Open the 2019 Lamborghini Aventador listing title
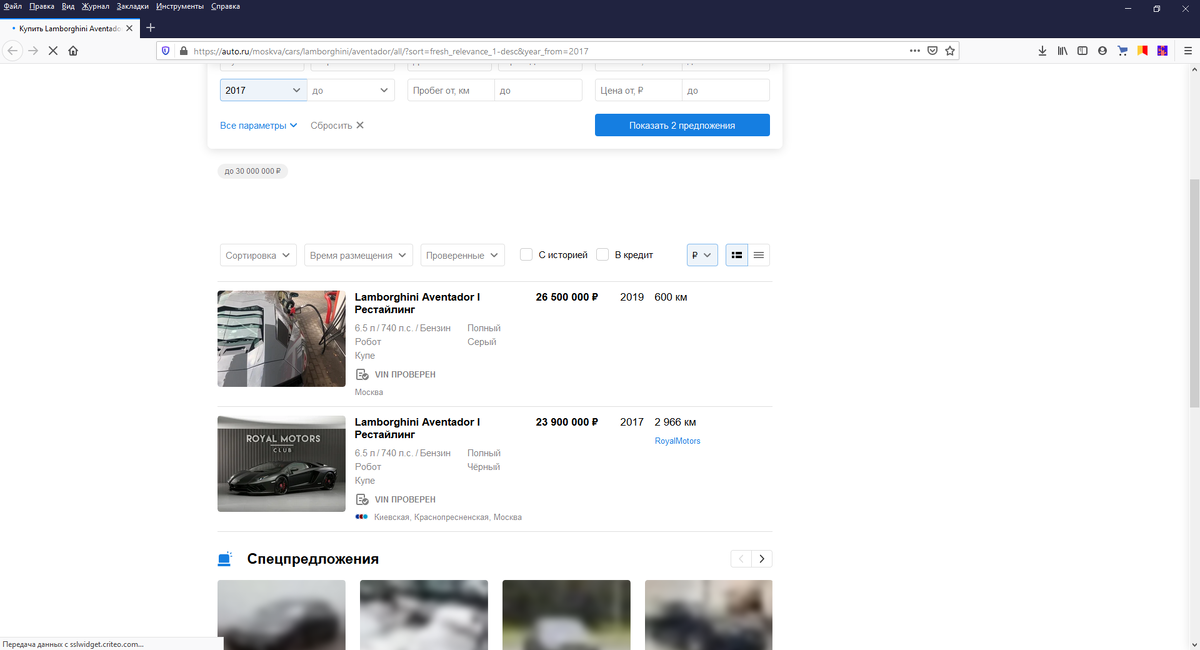Screen dimensions: 1200x650 click(417, 303)
